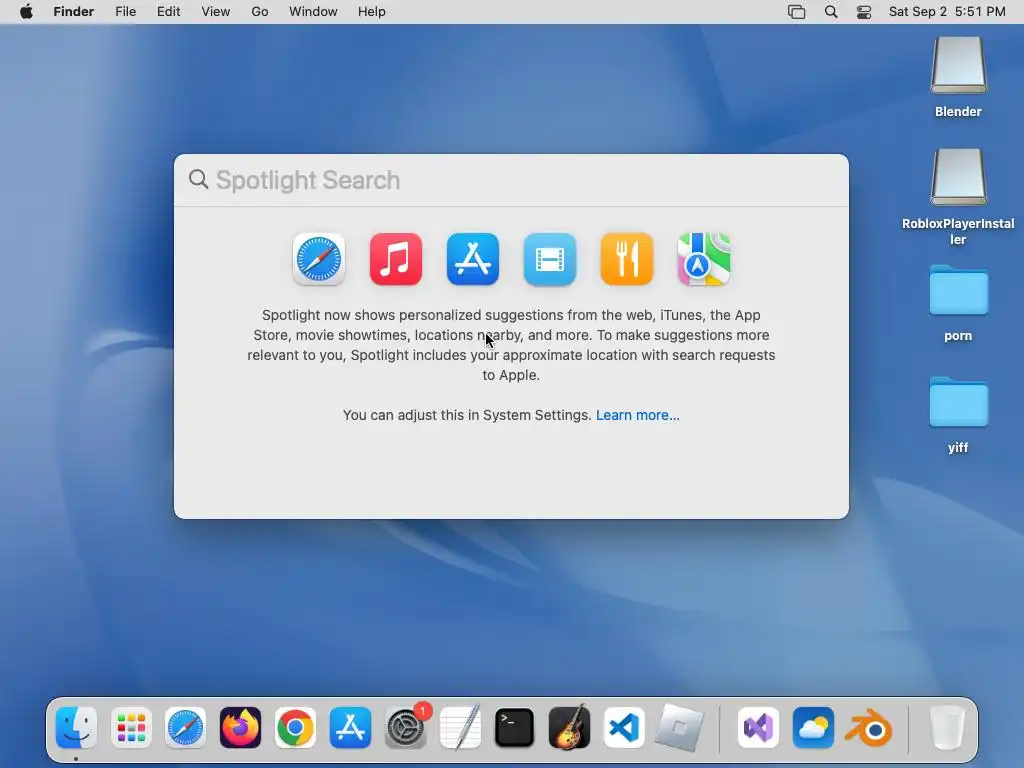1024x768 pixels.
Task: Click the Spotlight search magnifier glyph
Action: pos(199,179)
